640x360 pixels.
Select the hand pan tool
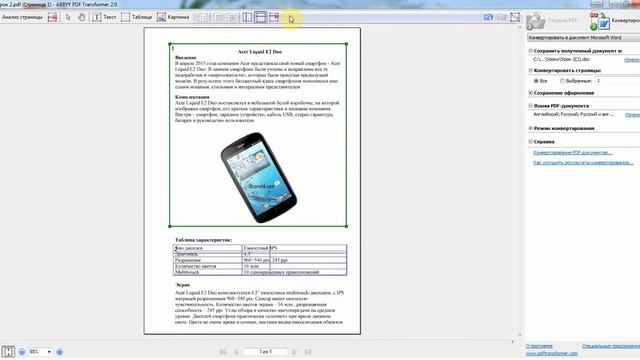click(x=82, y=17)
